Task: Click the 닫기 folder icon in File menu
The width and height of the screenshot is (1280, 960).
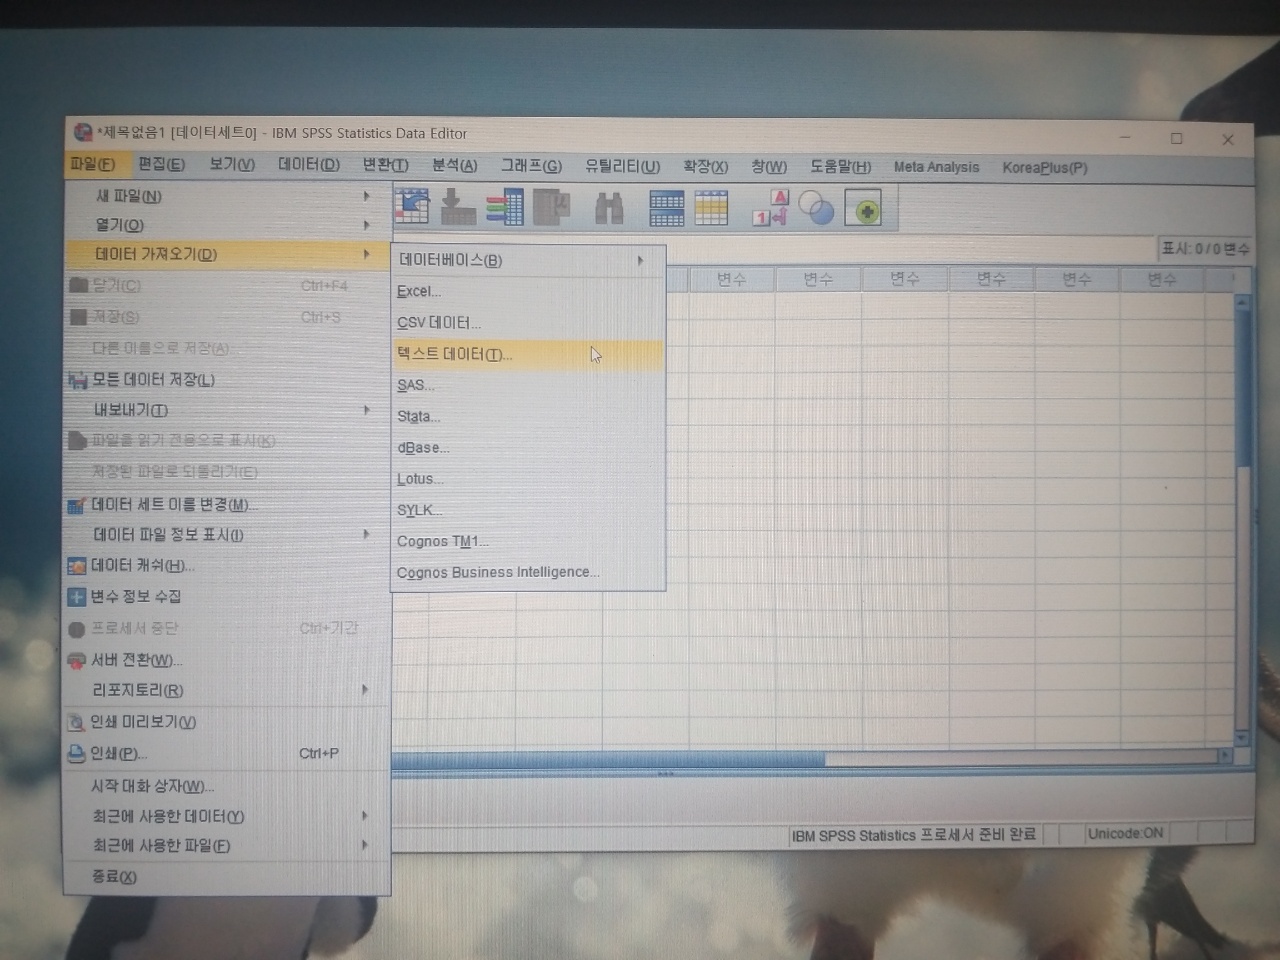Action: click(78, 285)
